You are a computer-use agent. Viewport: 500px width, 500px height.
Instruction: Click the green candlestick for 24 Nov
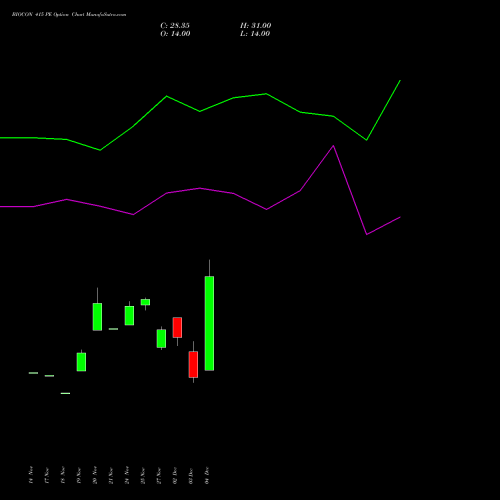click(x=129, y=315)
